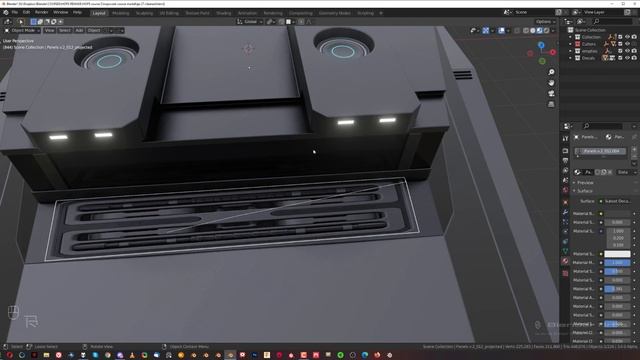Toggle viewport overlays
This screenshot has height=360, width=640.
point(502,31)
